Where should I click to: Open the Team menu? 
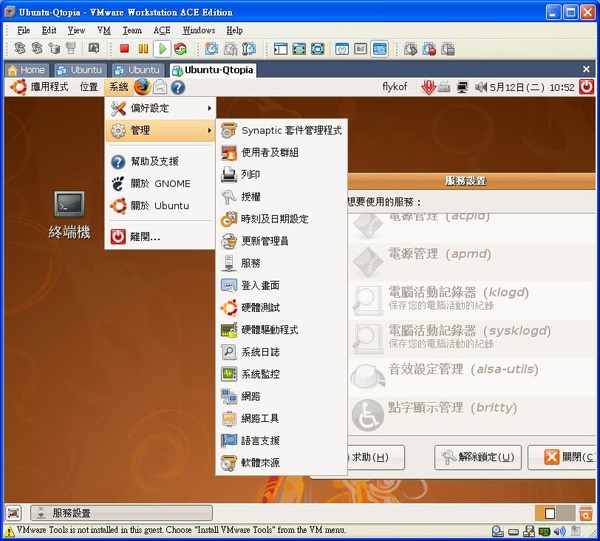tap(132, 30)
